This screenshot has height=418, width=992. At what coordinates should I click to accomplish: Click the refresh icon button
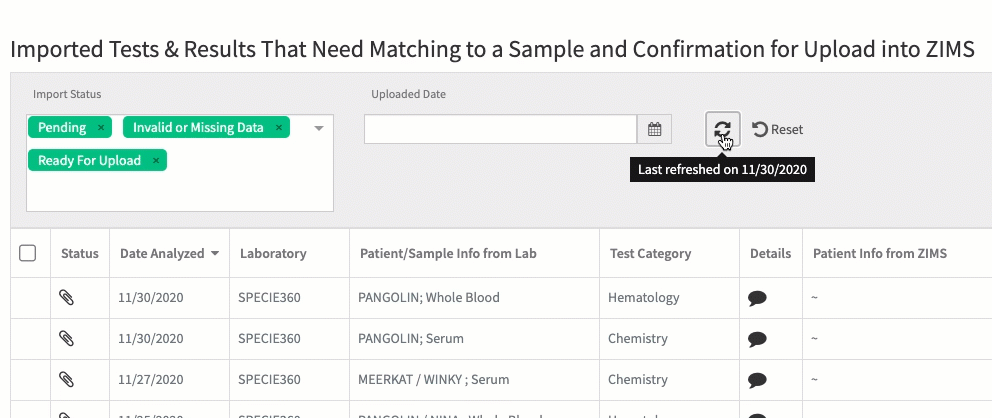pos(722,129)
